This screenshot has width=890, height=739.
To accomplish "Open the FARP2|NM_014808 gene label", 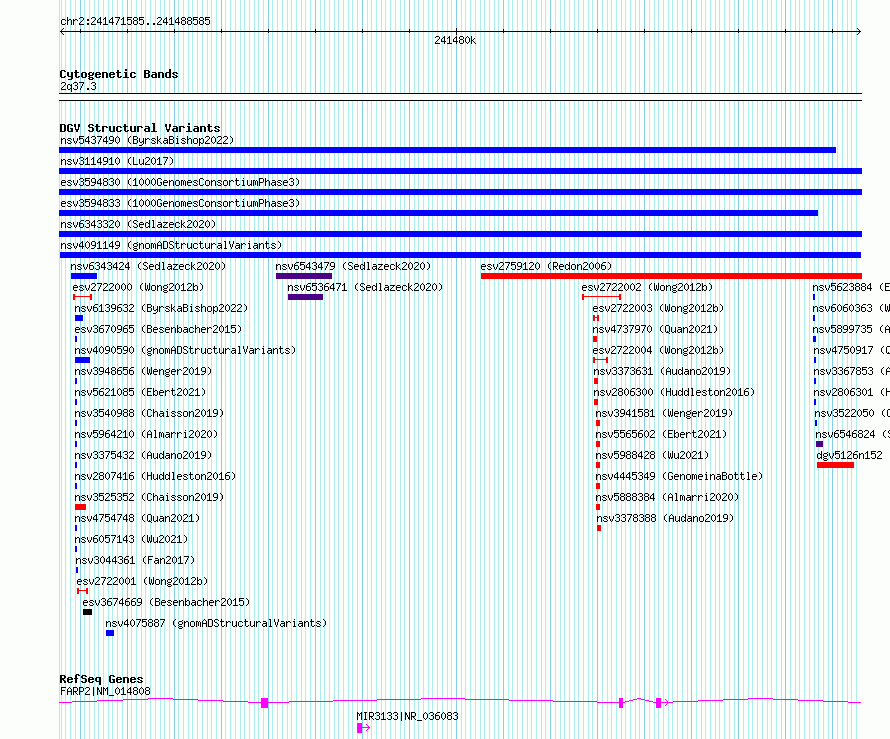I will coord(106,691).
